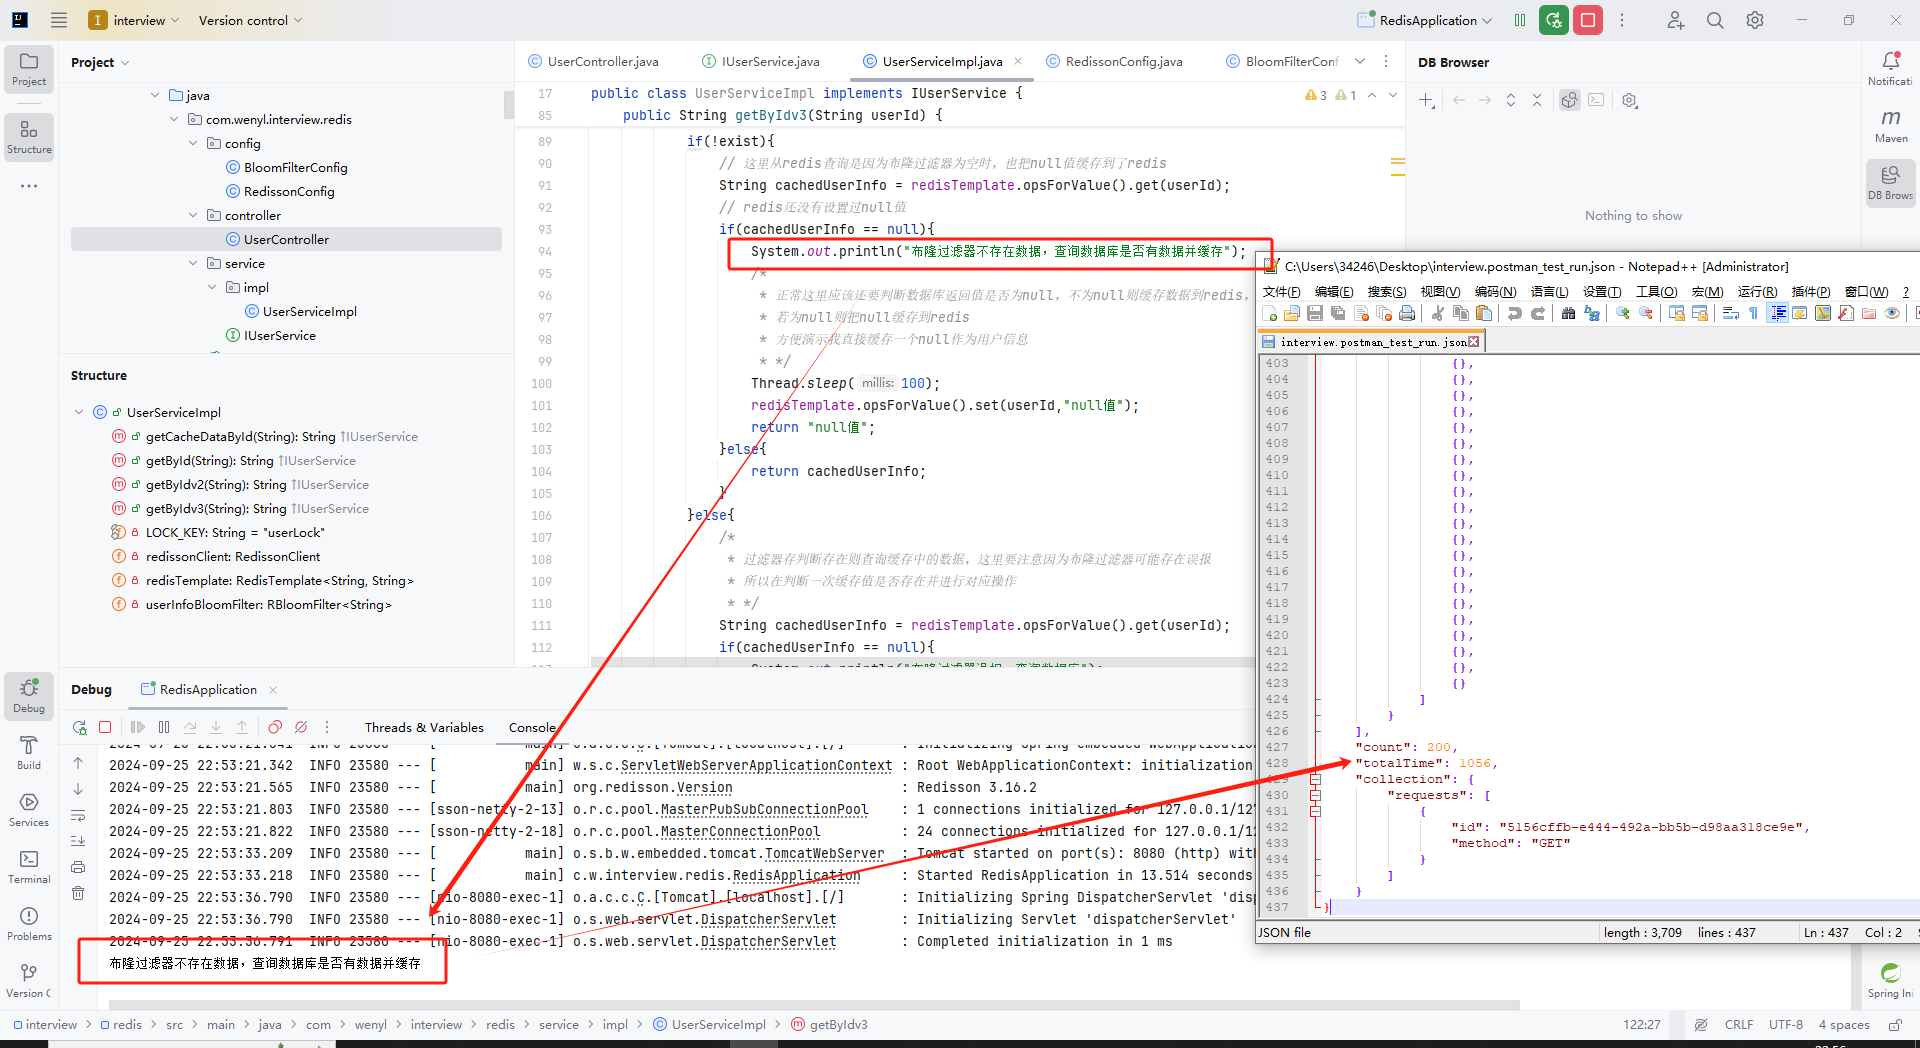Screen dimensions: 1920x1048
Task: Click Find binoculars icon in Notepad++
Action: [1568, 314]
